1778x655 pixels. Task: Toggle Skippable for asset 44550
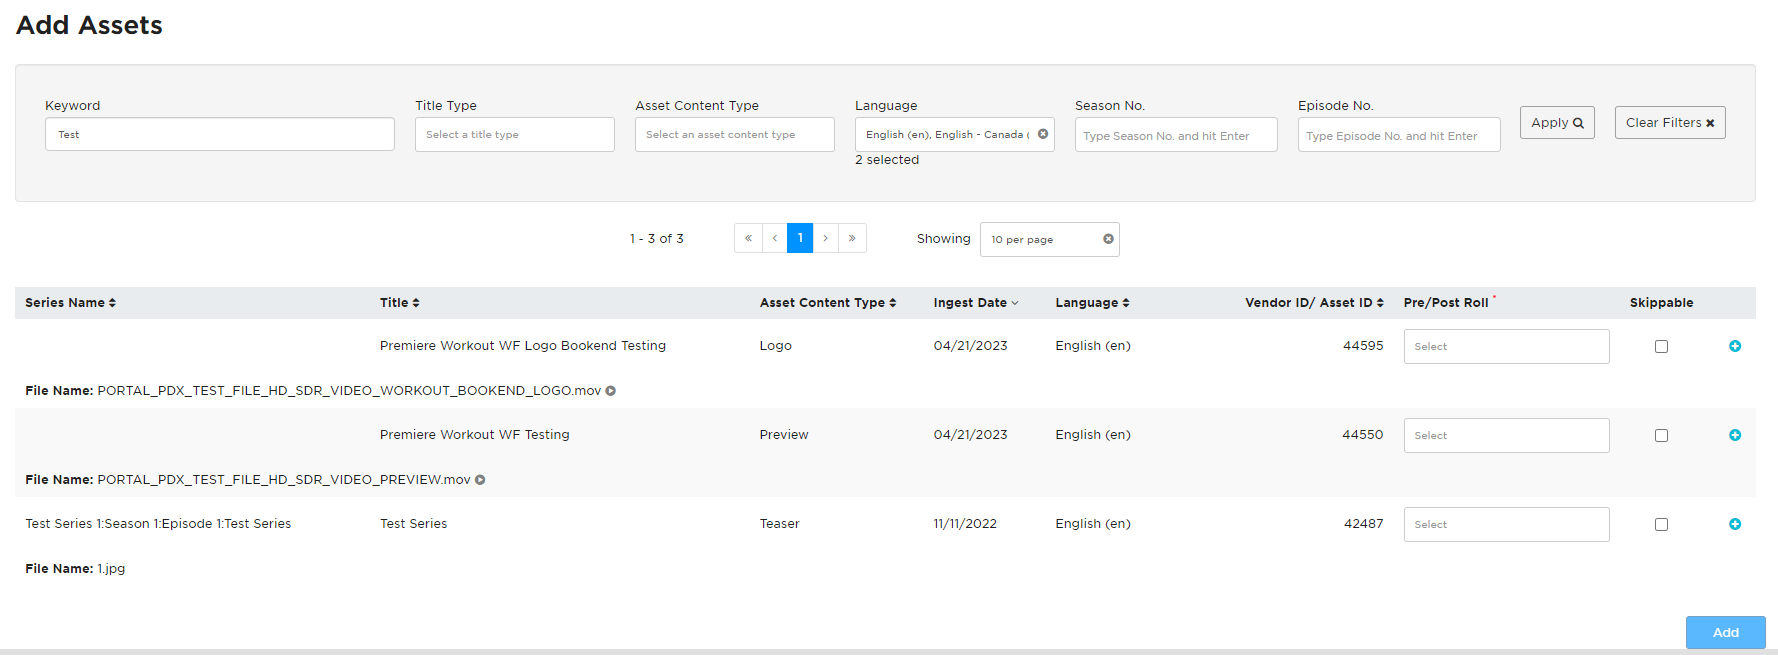tap(1661, 435)
